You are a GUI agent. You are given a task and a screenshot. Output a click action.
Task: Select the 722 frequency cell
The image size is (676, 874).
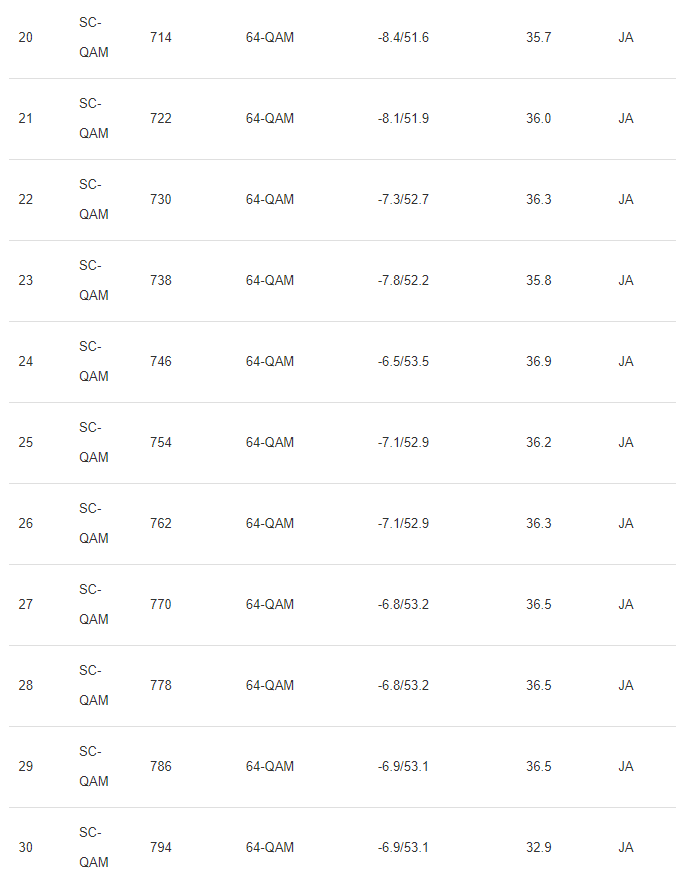[x=160, y=118]
